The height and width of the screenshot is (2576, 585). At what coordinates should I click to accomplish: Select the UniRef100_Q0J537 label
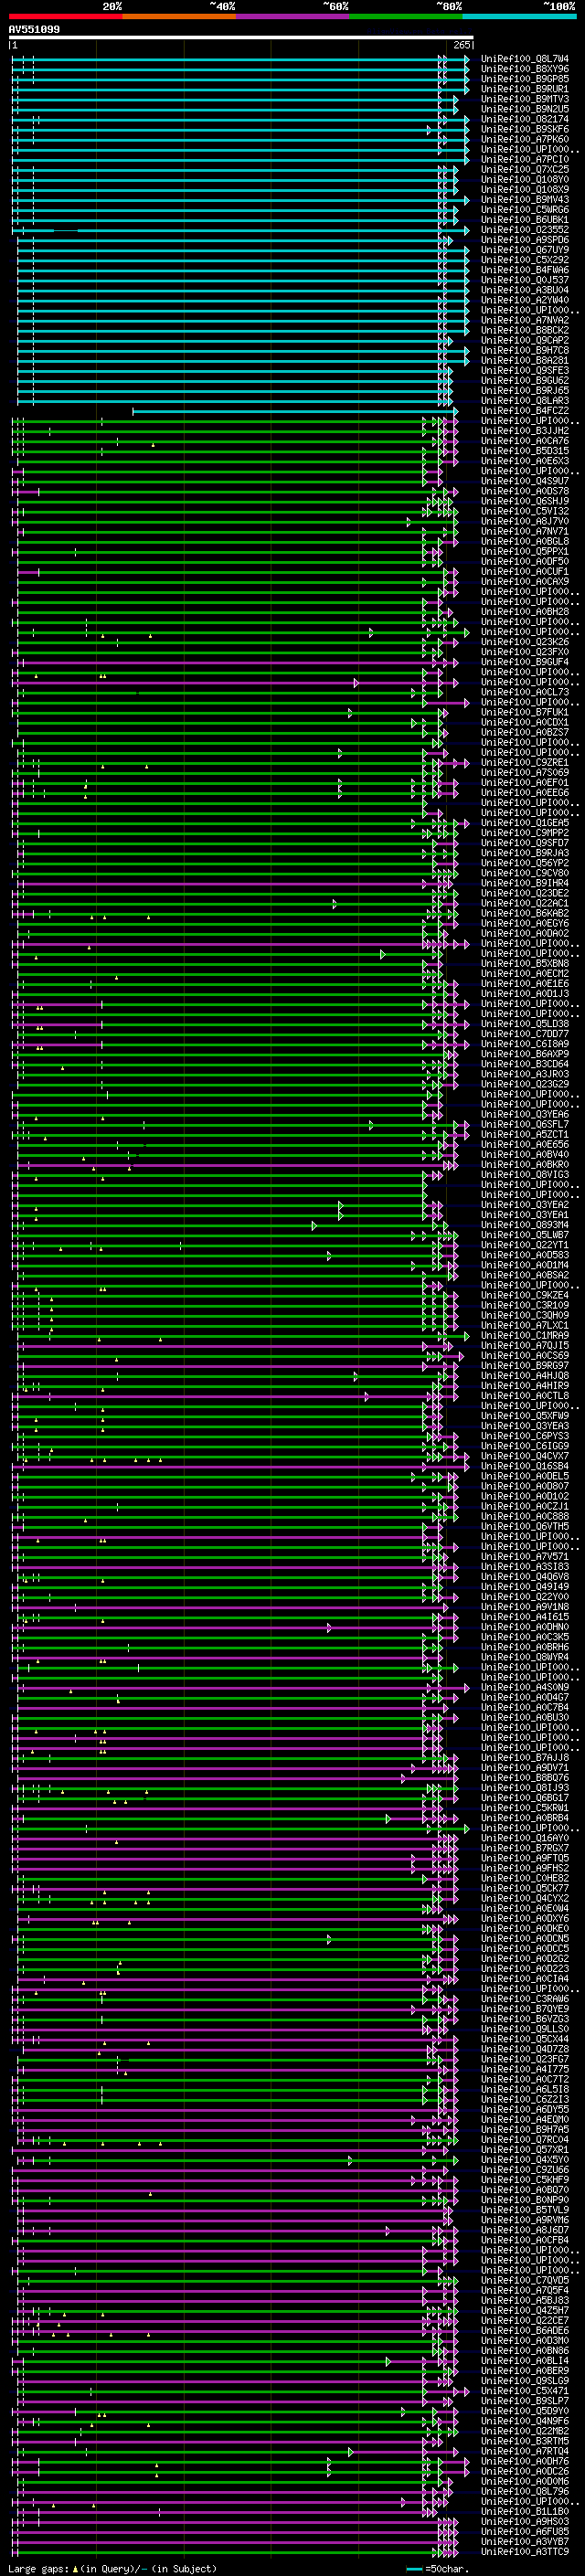525,280
